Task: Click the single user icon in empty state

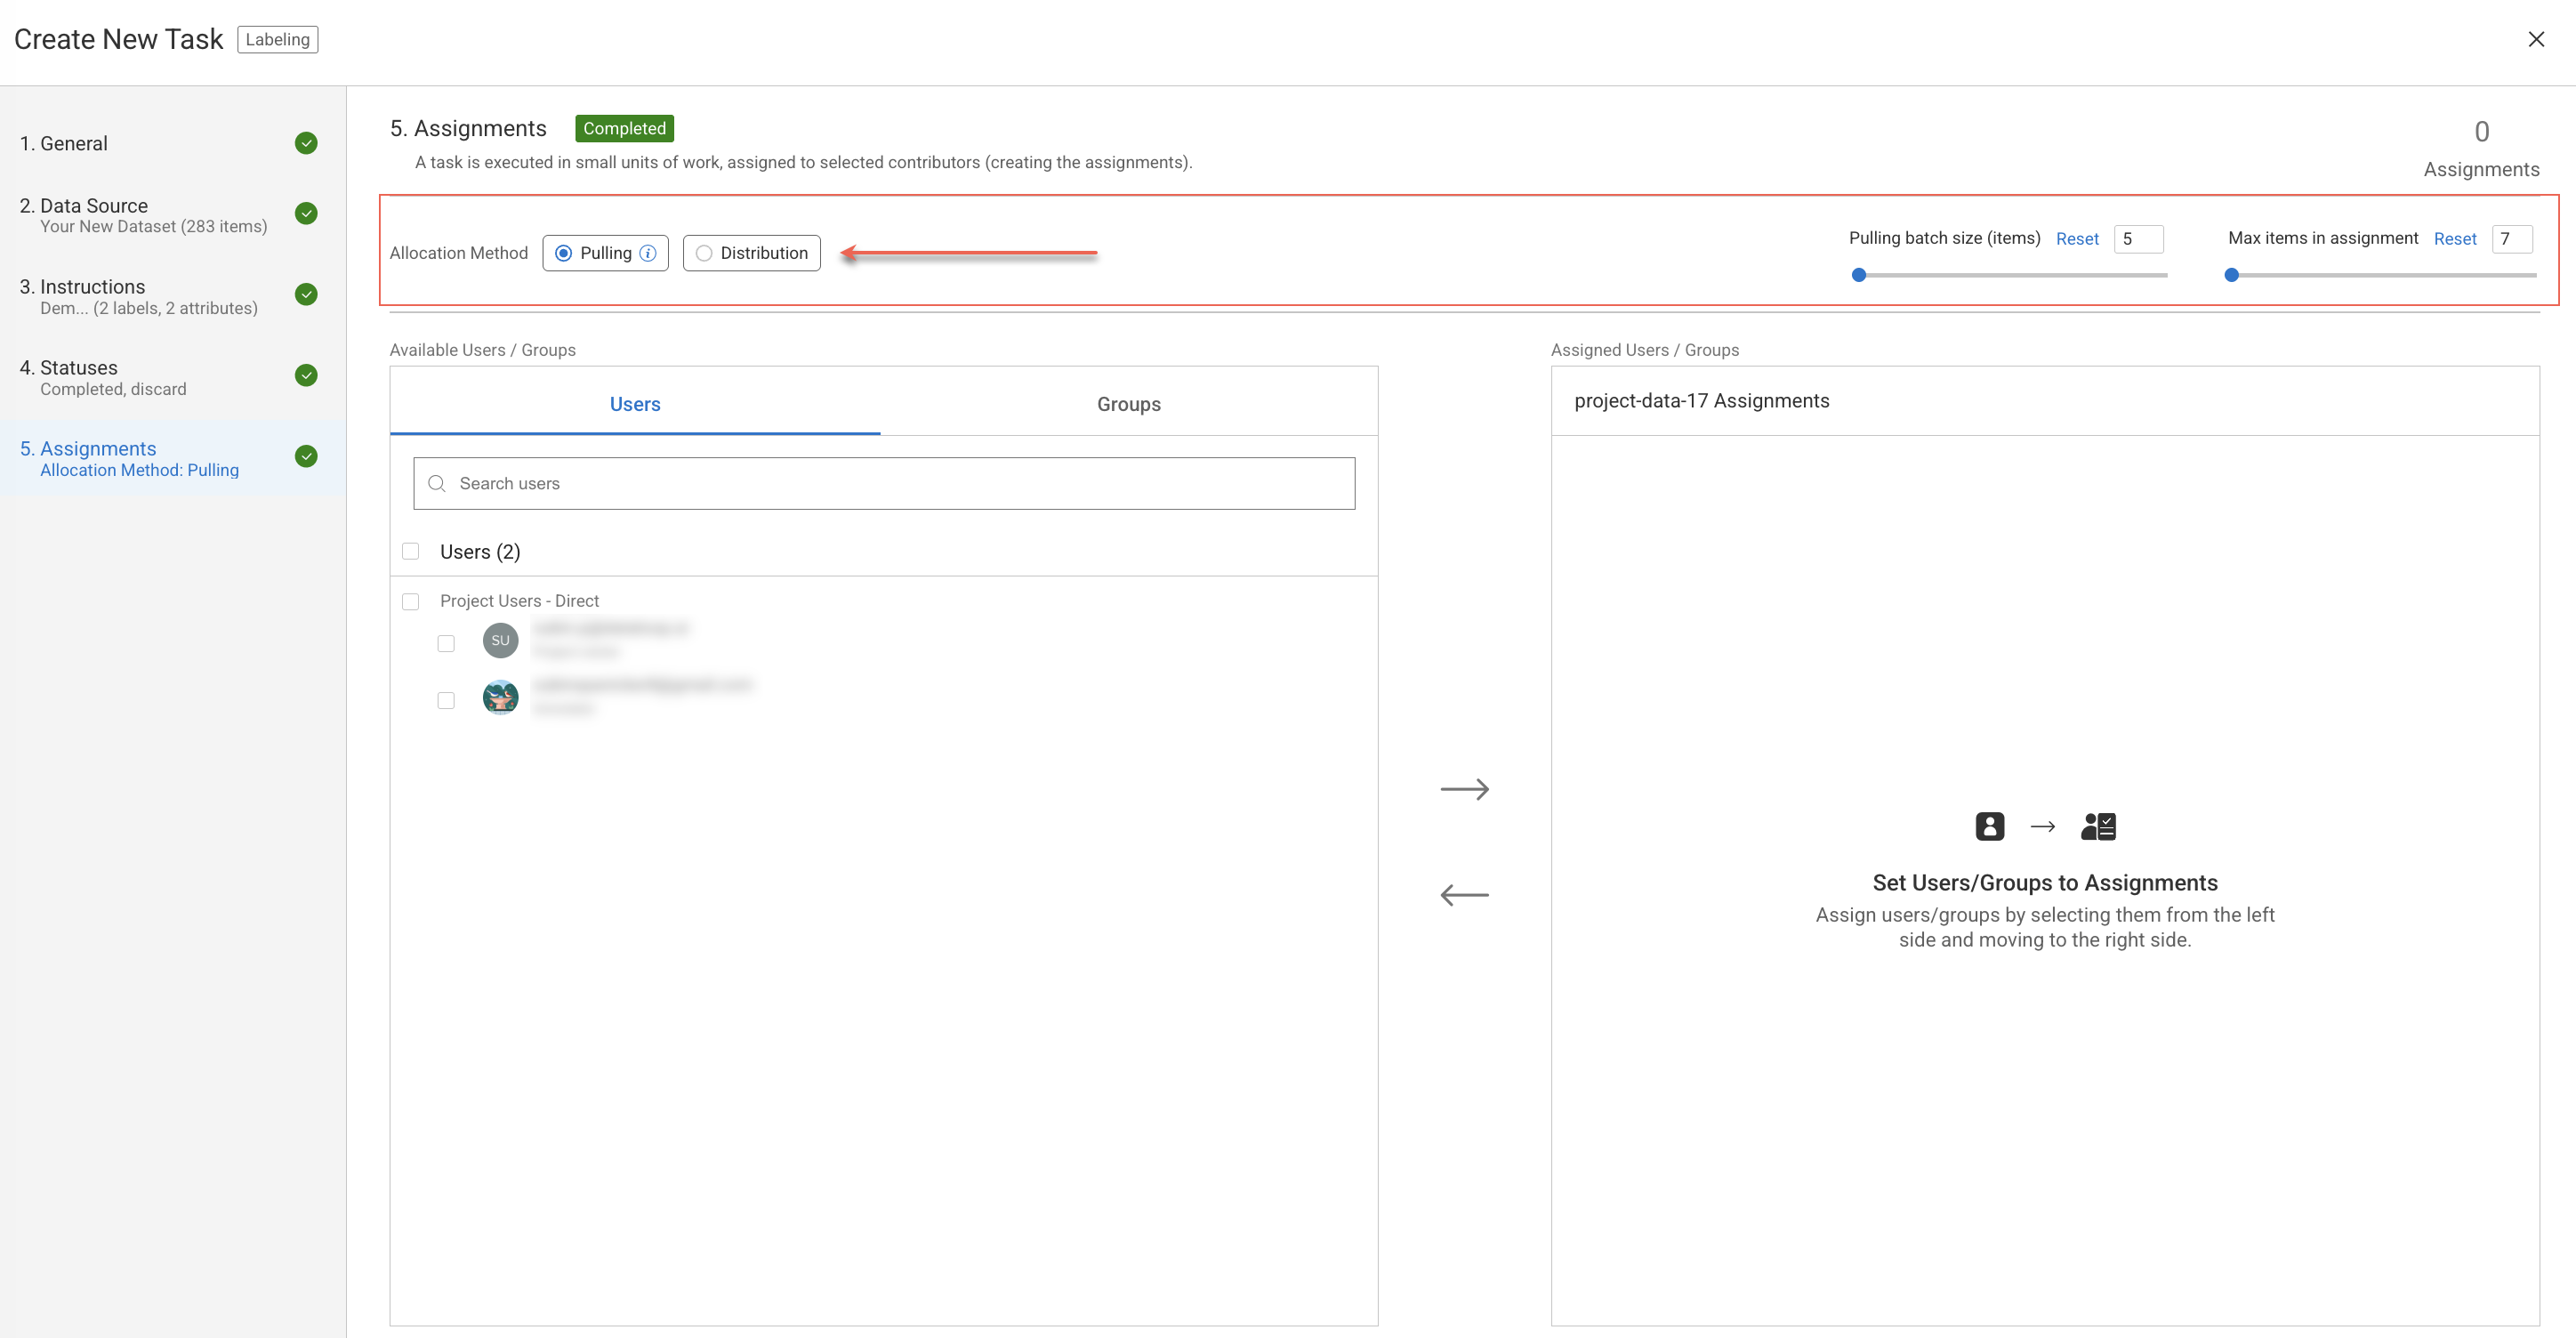Action: coord(1989,826)
